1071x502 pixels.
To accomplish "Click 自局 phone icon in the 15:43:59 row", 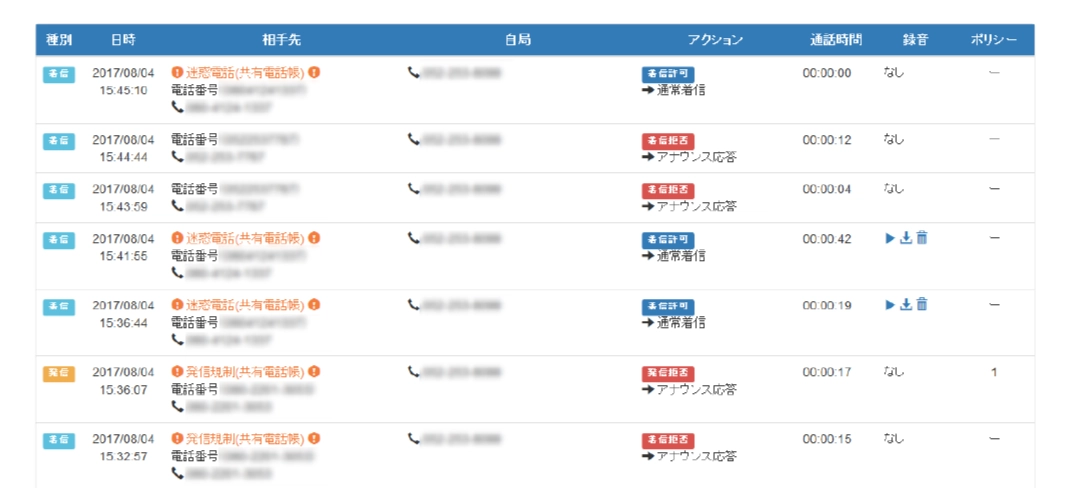I will click(413, 188).
